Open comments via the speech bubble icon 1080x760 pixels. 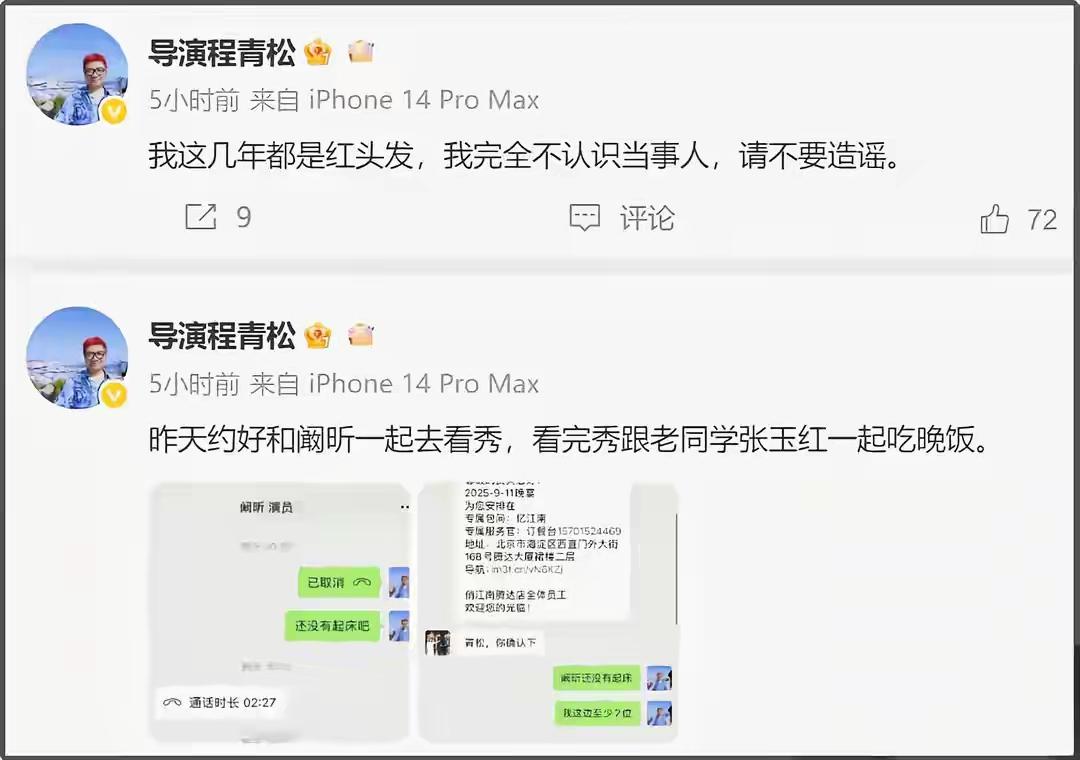[x=585, y=218]
